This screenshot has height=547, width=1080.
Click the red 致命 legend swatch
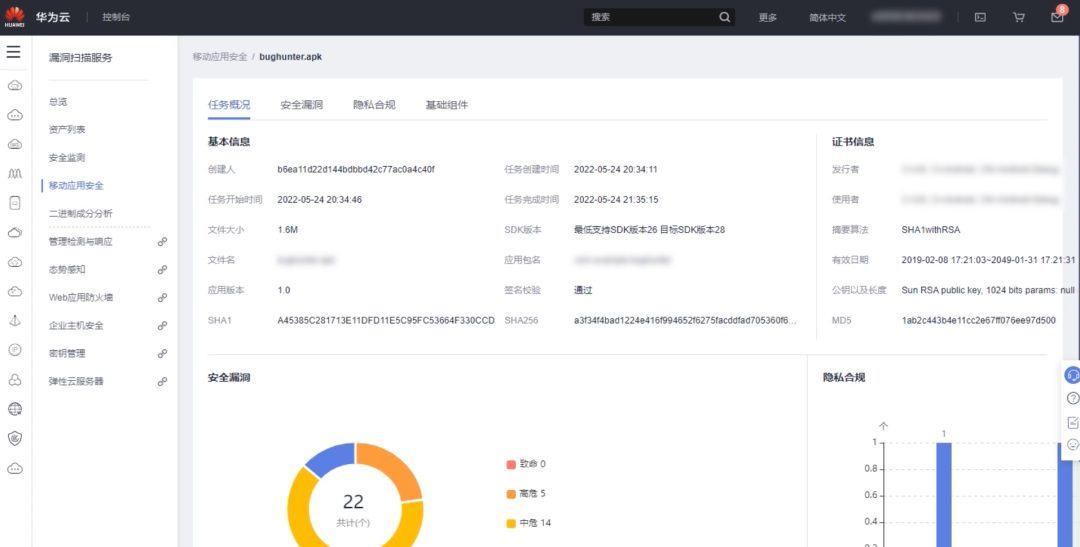[x=511, y=464]
